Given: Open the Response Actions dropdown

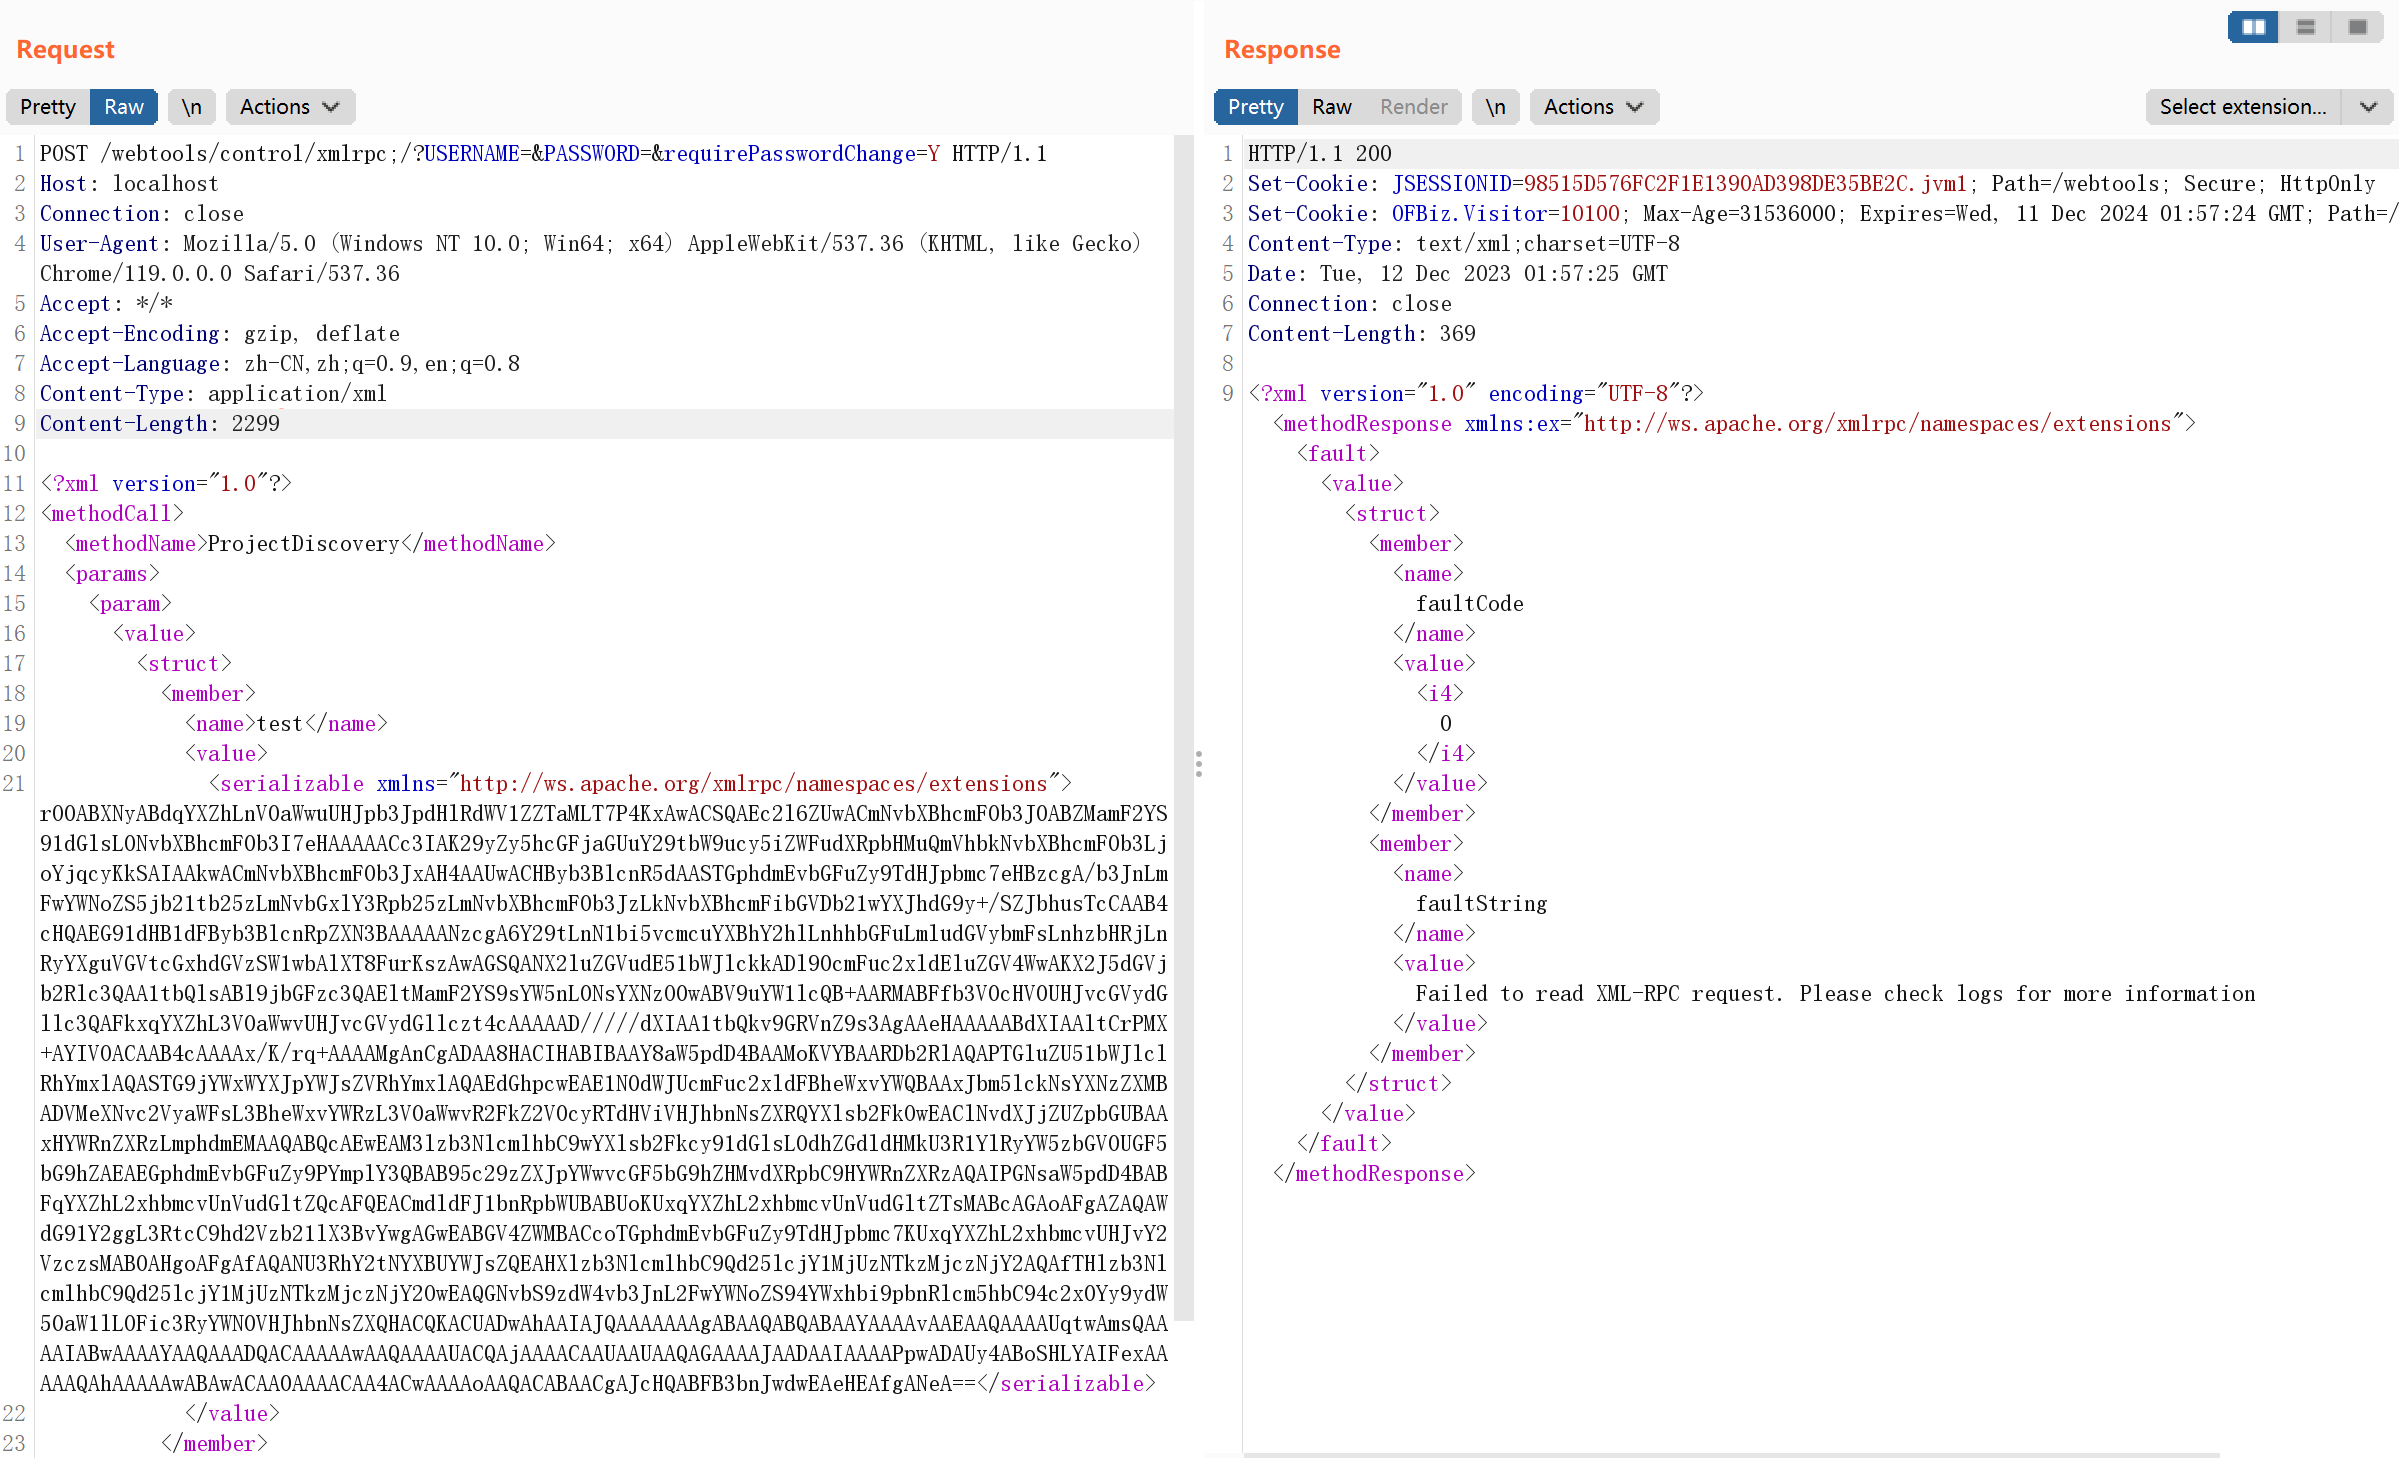Looking at the screenshot, I should (1593, 107).
